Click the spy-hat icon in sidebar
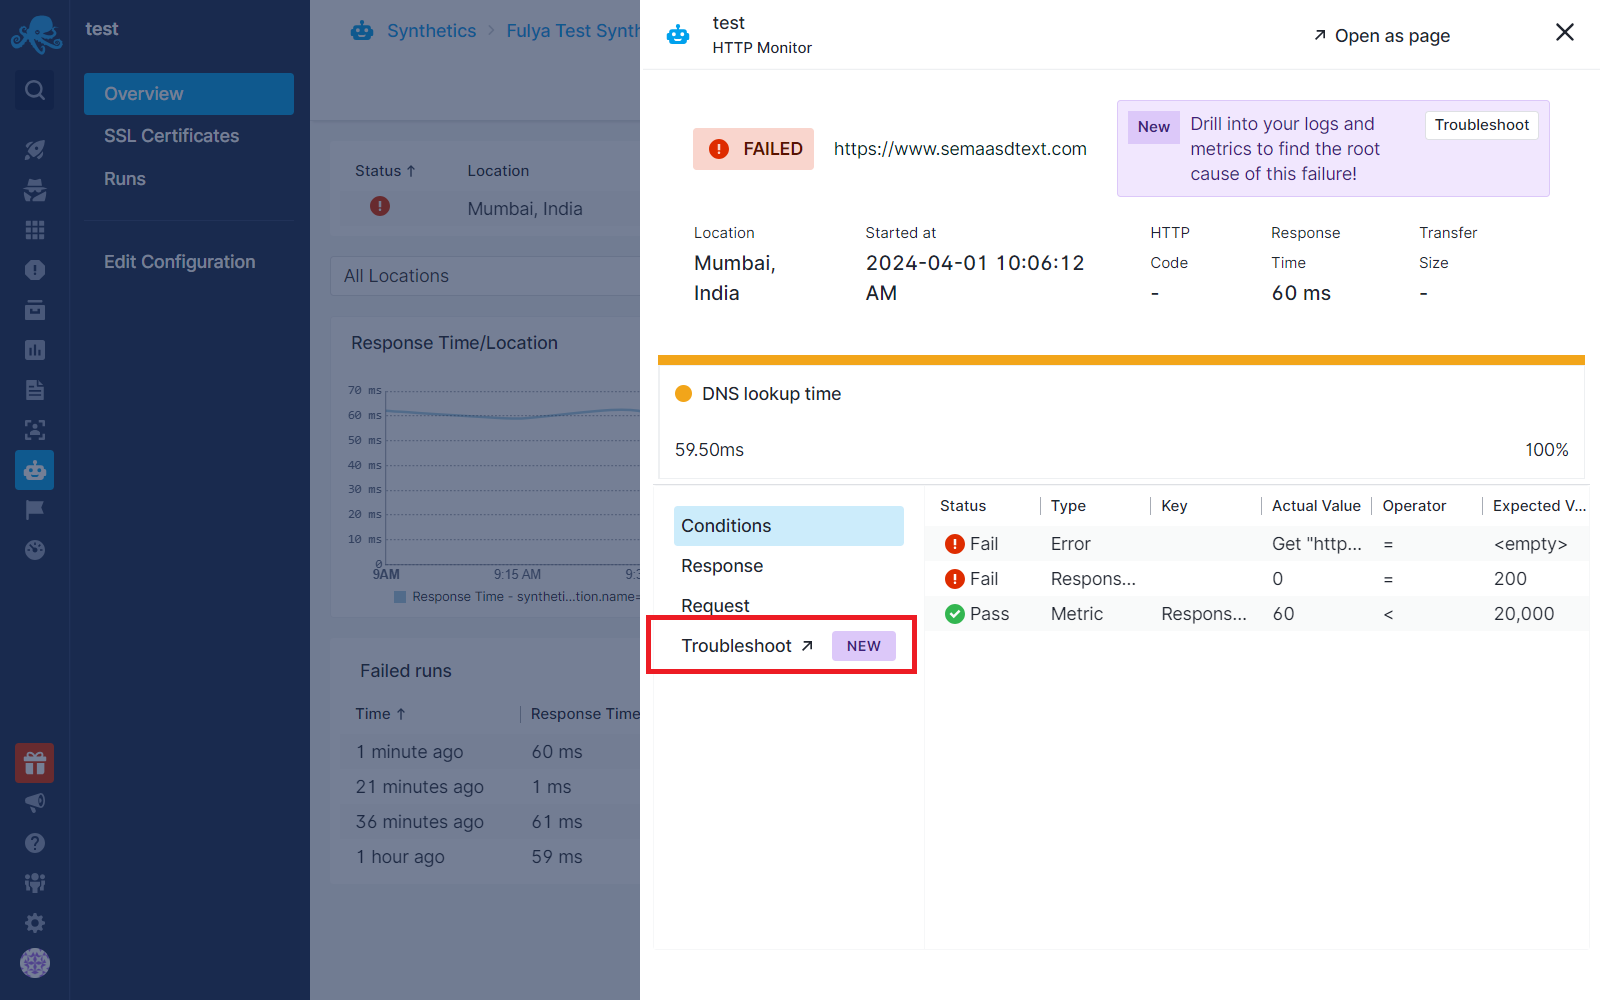Image resolution: width=1600 pixels, height=1000 pixels. 35,190
